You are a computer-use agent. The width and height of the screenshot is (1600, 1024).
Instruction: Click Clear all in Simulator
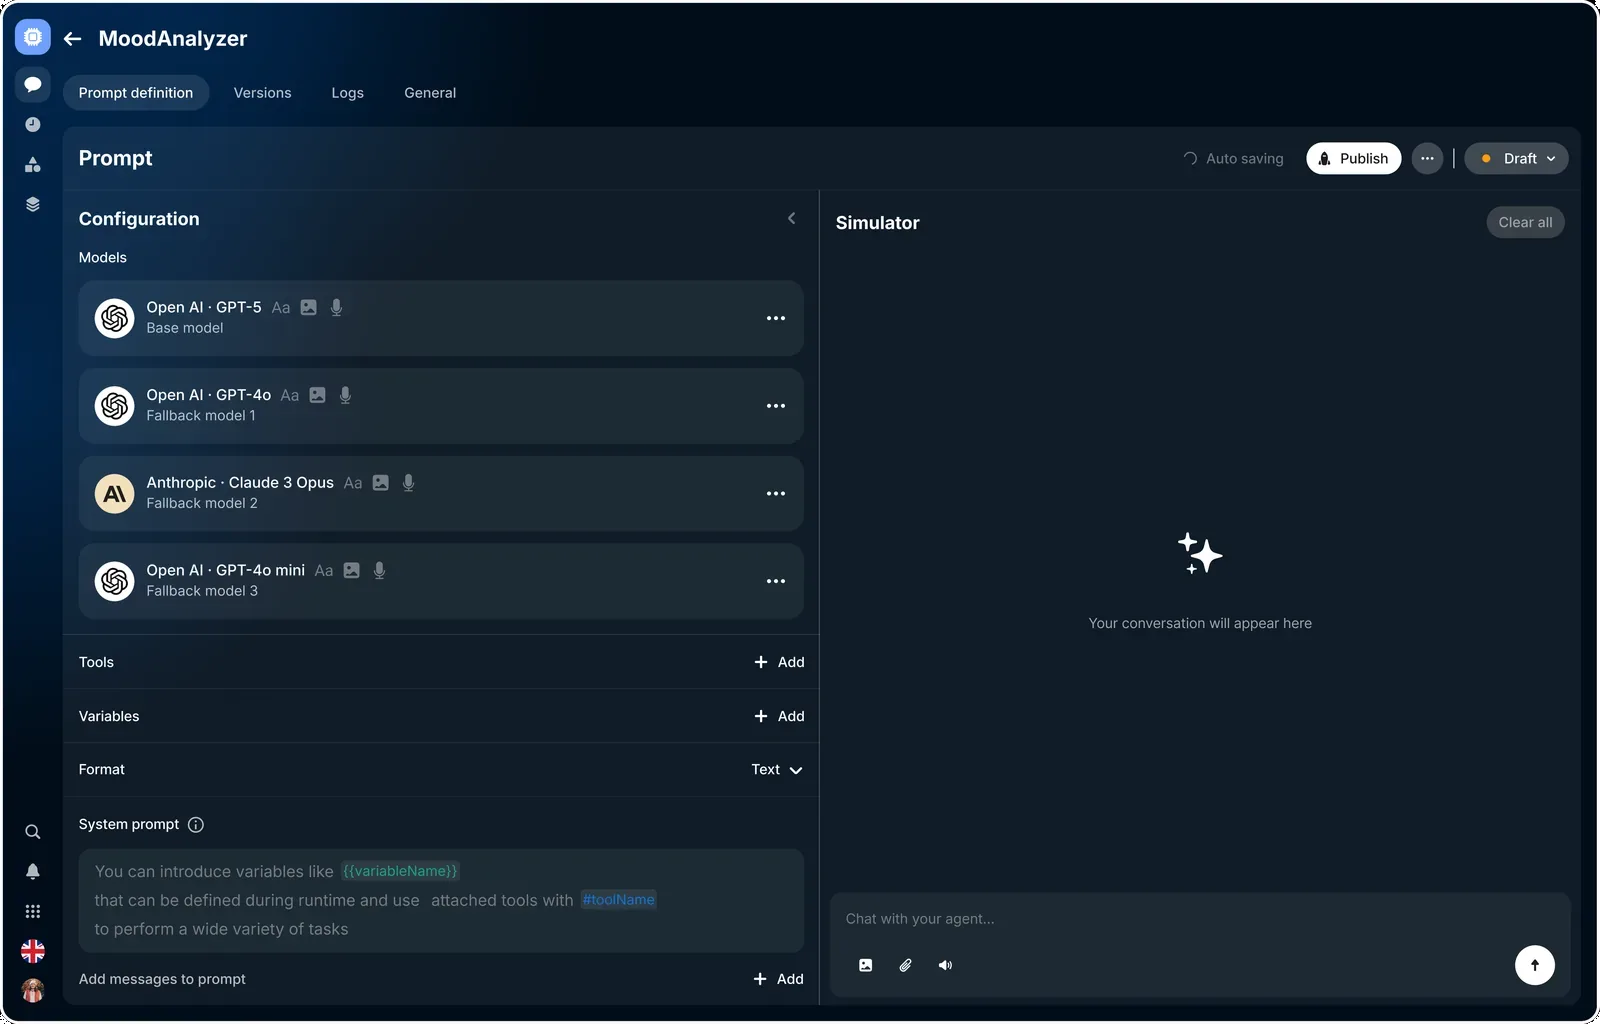coord(1525,222)
